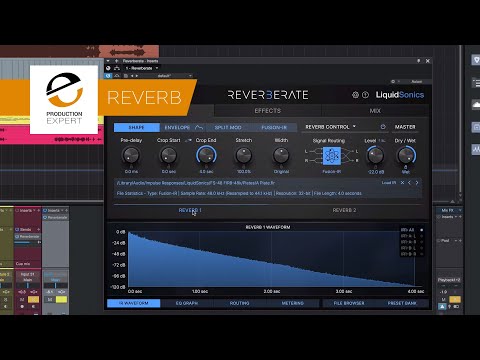The width and height of the screenshot is (480, 360).
Task: Solo the grey Reverberate channel
Action: click(61, 299)
